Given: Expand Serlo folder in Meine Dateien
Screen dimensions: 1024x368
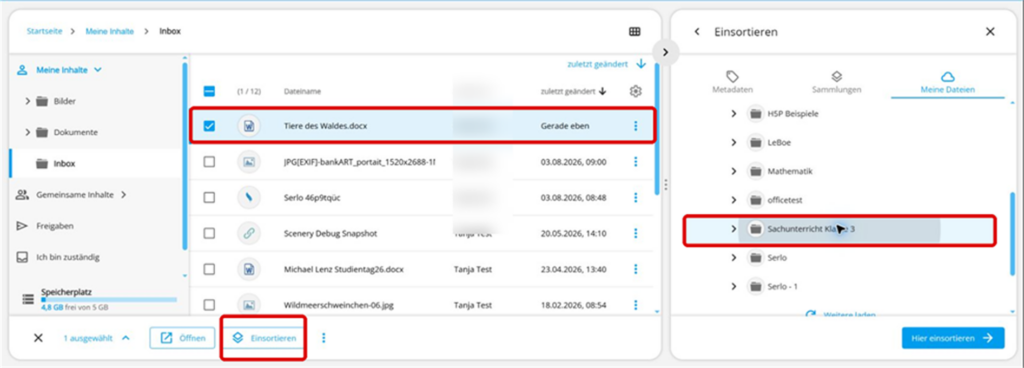Looking at the screenshot, I should click(x=733, y=258).
